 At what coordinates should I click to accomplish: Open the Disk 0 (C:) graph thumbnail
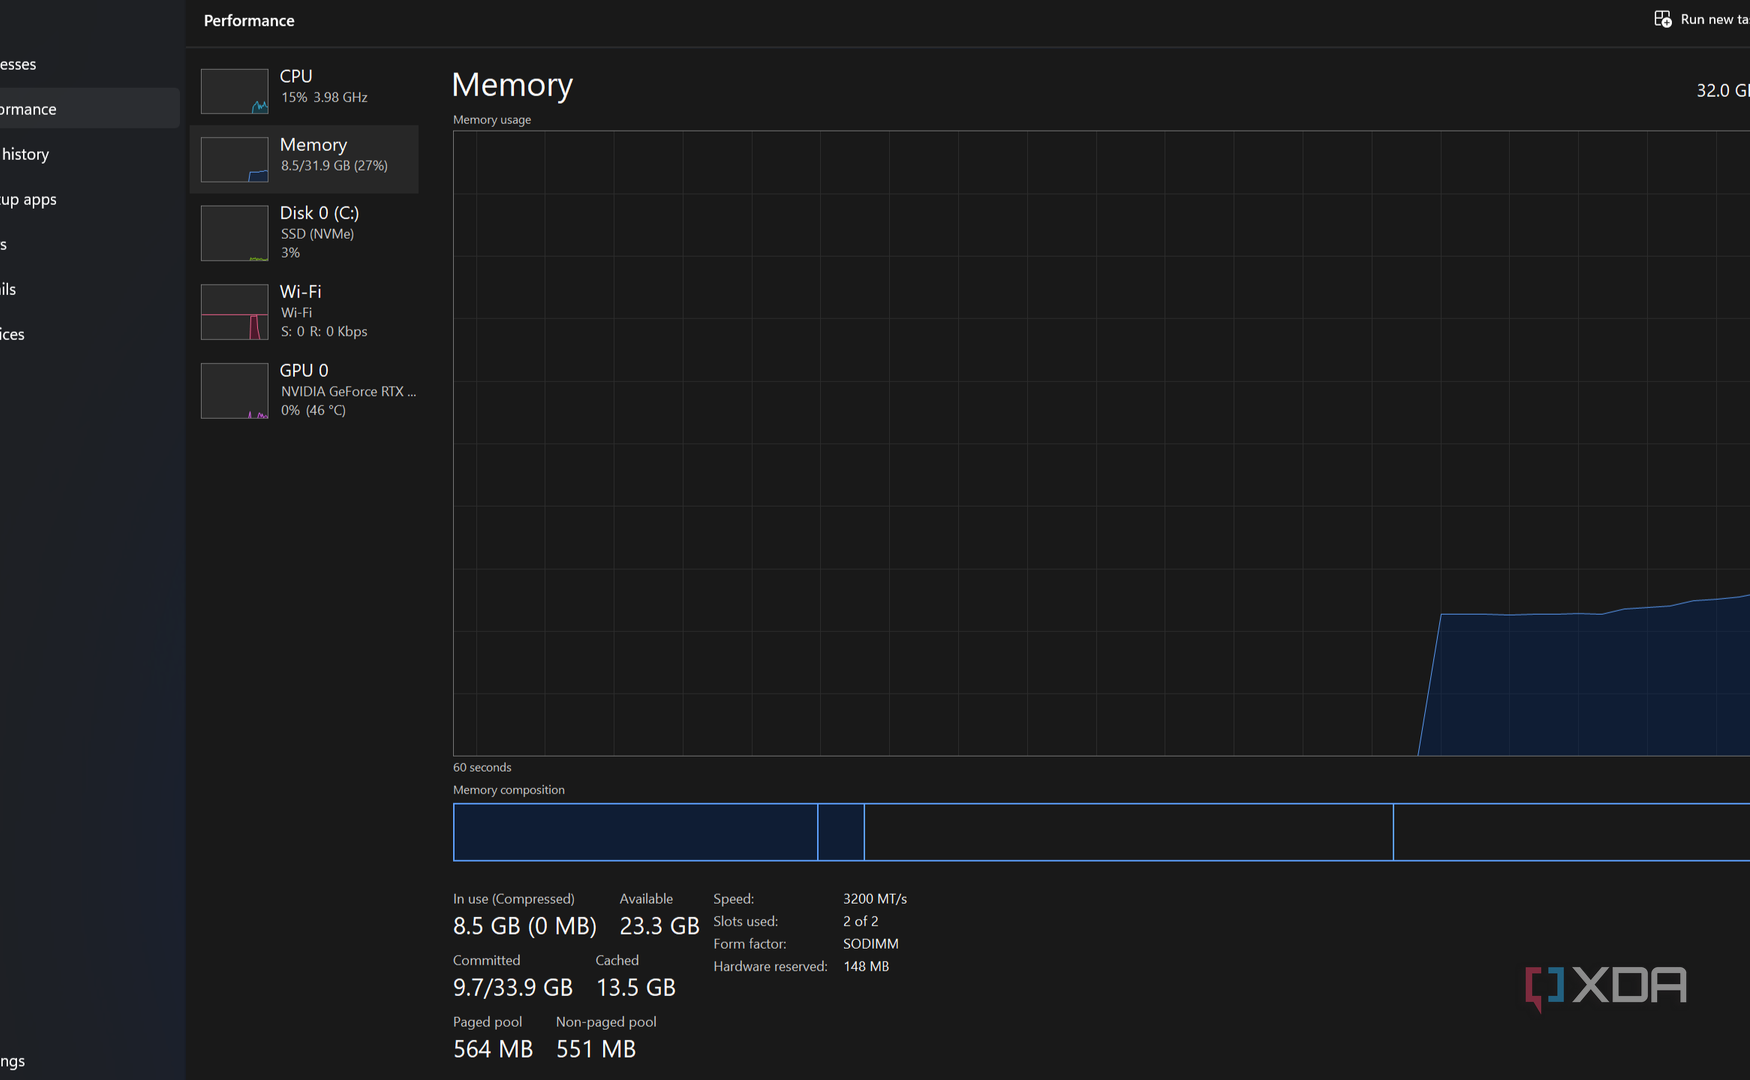tap(234, 233)
